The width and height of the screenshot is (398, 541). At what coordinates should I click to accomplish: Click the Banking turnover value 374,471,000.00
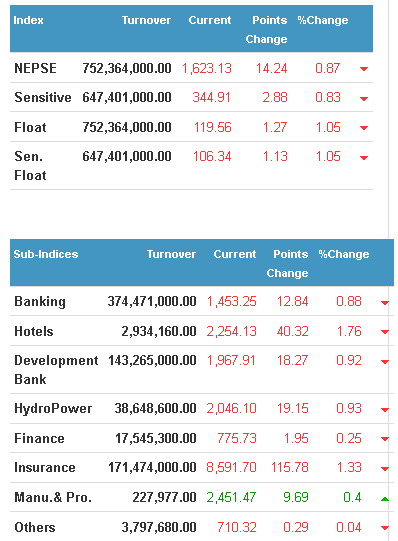click(x=152, y=301)
